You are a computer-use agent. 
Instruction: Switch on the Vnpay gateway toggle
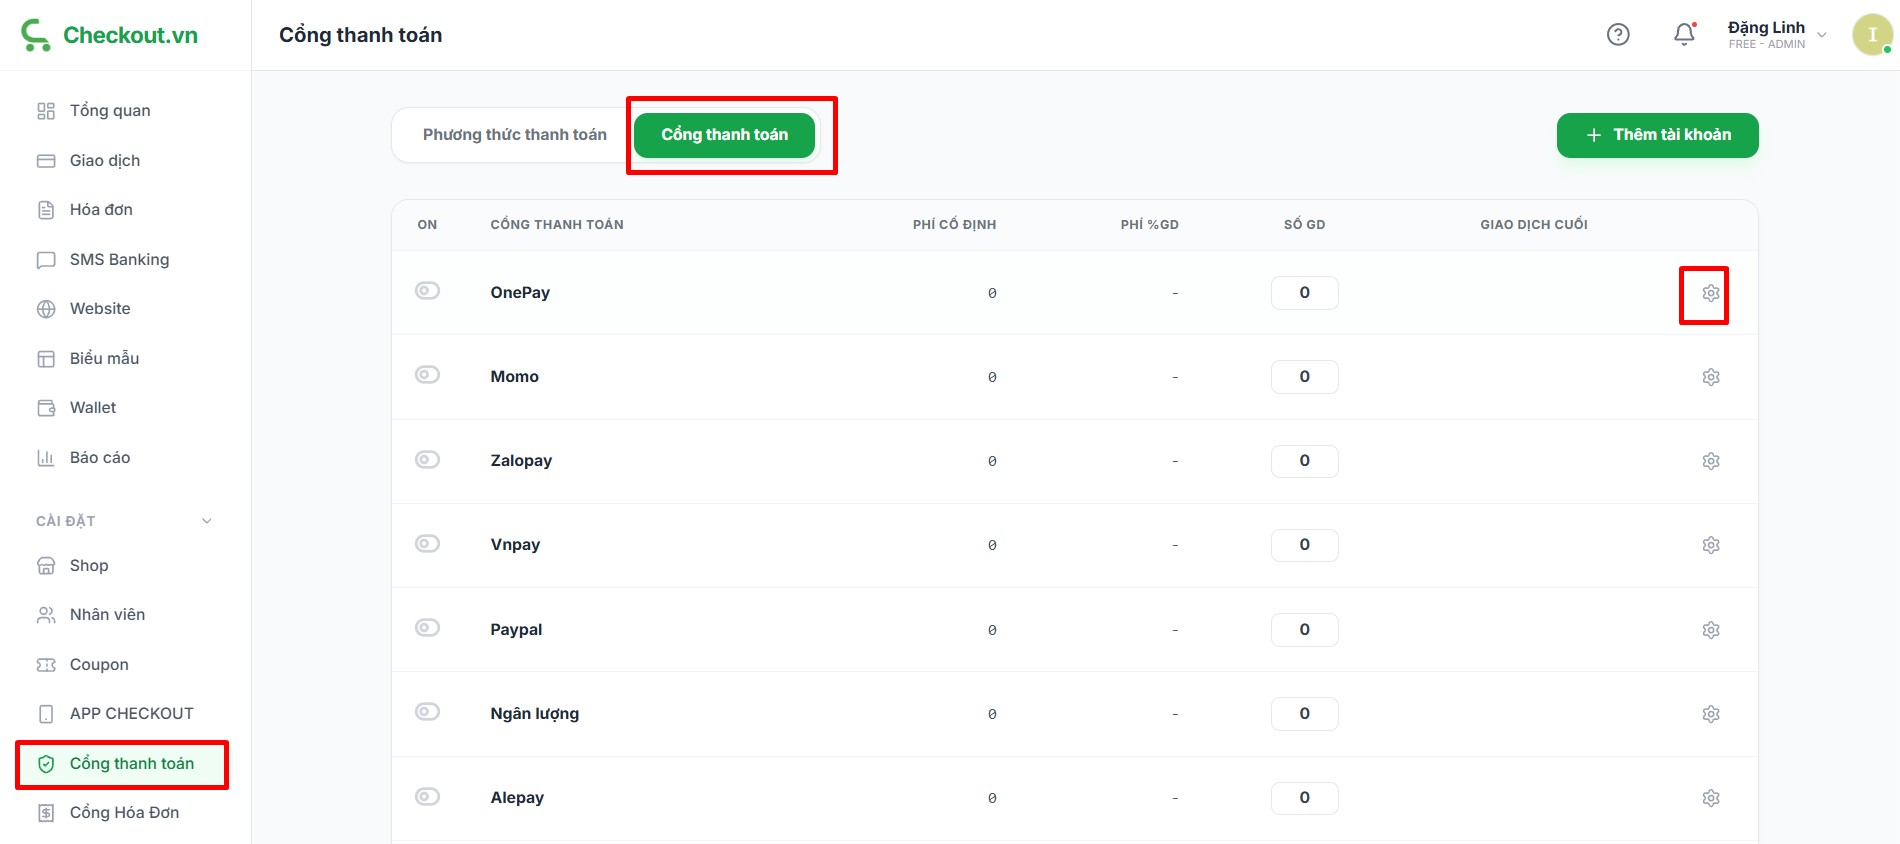427,544
